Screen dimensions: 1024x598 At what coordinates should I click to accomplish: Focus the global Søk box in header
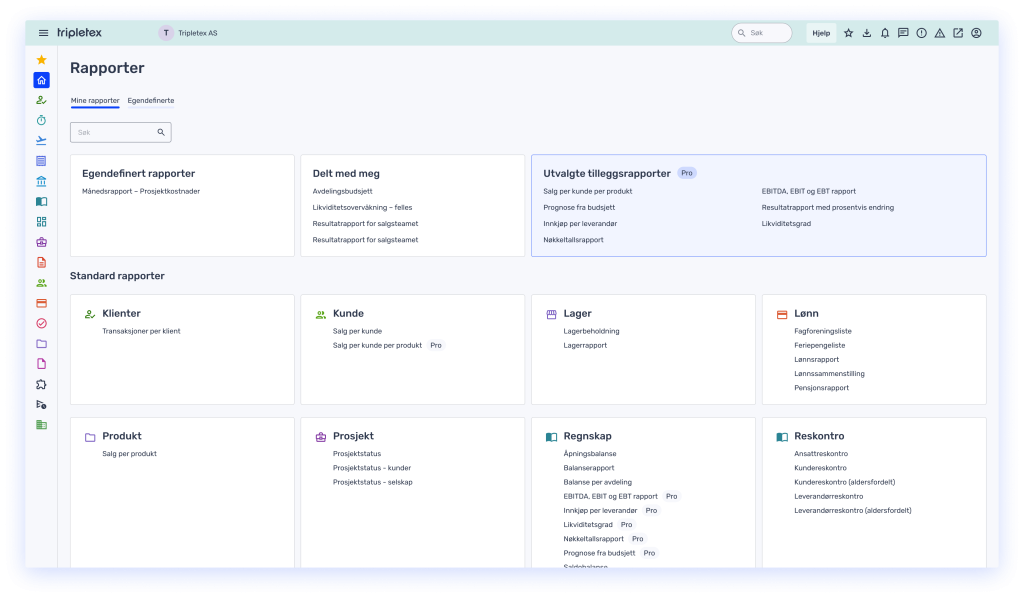768,33
